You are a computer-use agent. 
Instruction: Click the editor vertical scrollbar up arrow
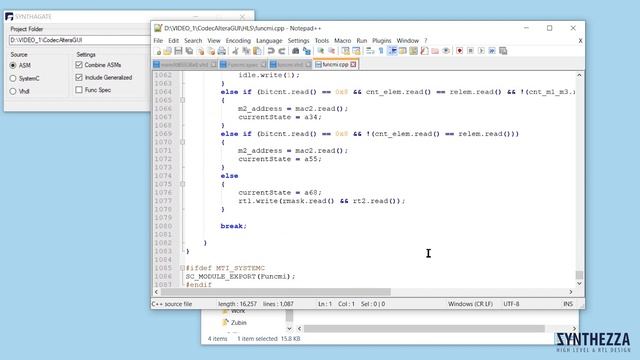[x=579, y=75]
